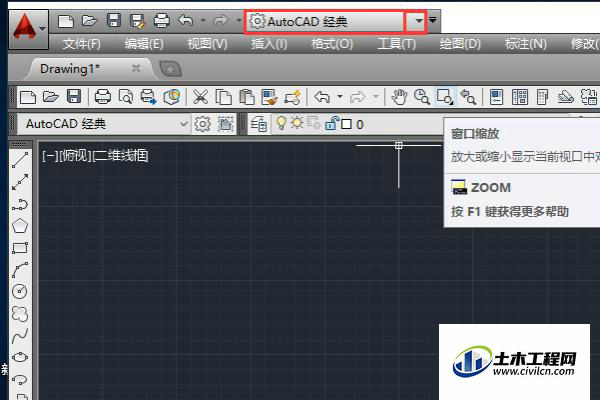Screen dimensions: 600x400
Task: Open the Properties palette icon
Action: (x=497, y=97)
